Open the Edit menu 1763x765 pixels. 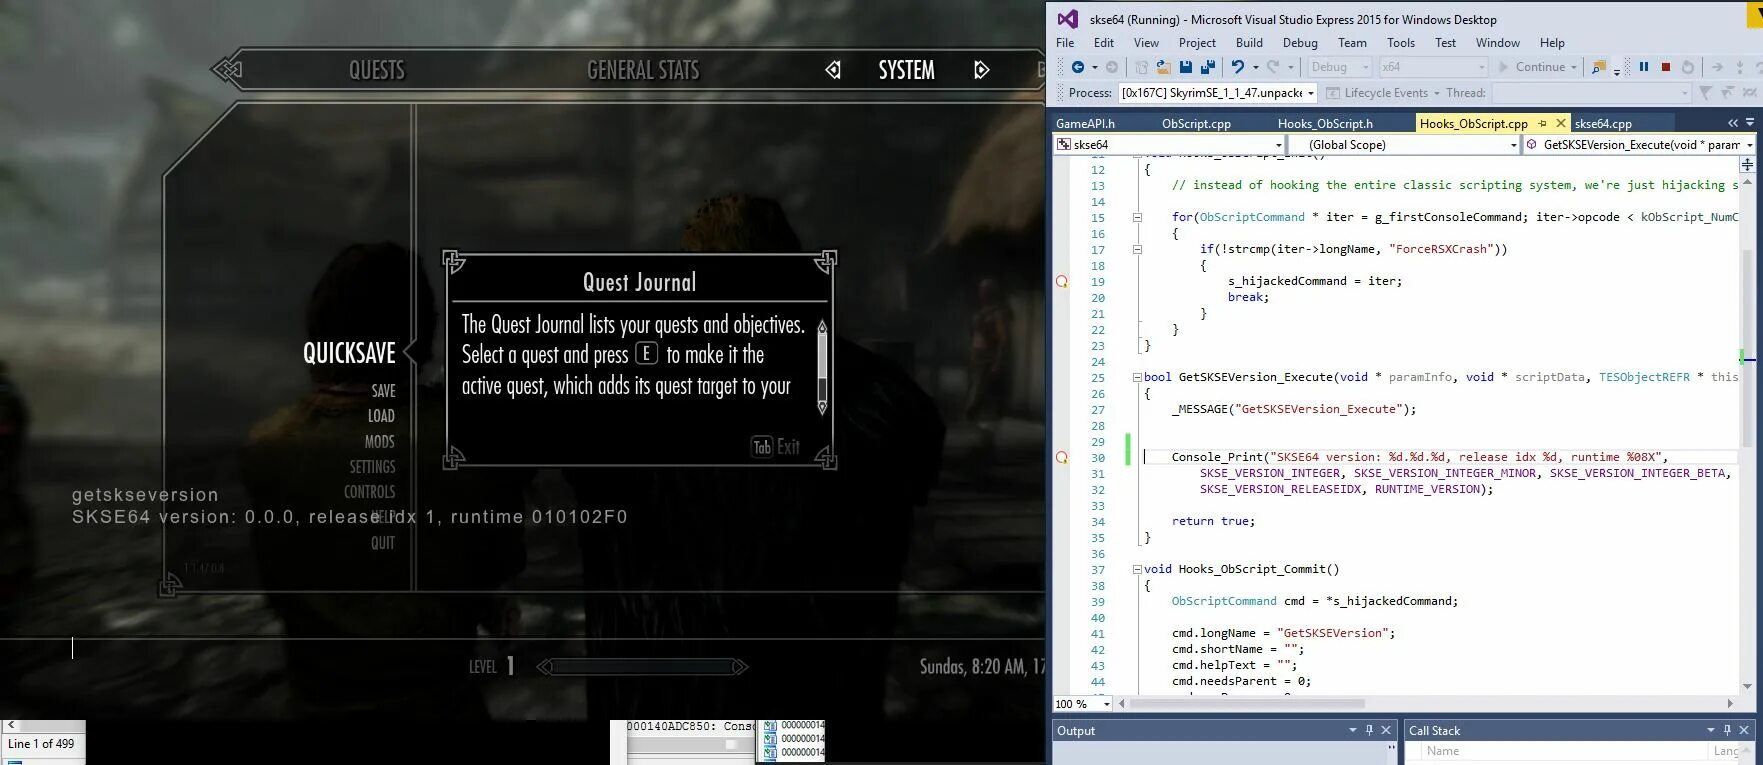pyautogui.click(x=1104, y=43)
